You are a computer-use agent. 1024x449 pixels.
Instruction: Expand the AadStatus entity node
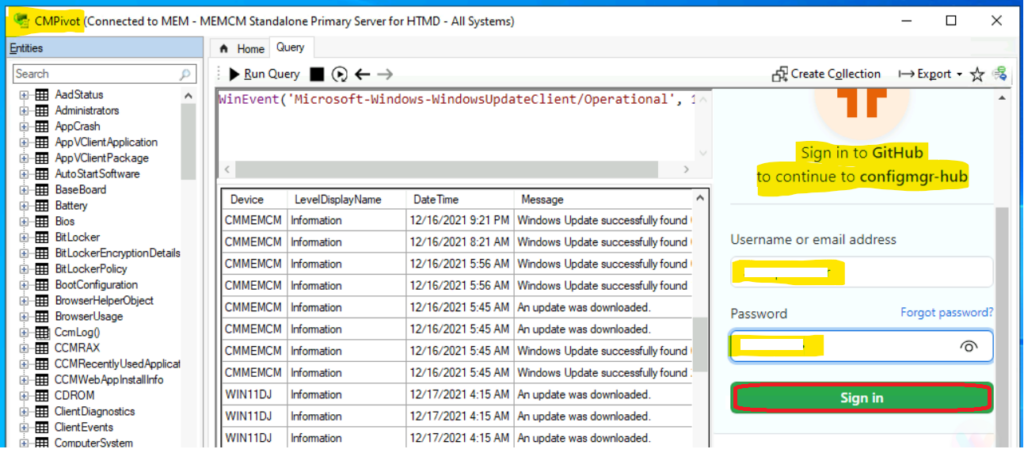tap(24, 95)
